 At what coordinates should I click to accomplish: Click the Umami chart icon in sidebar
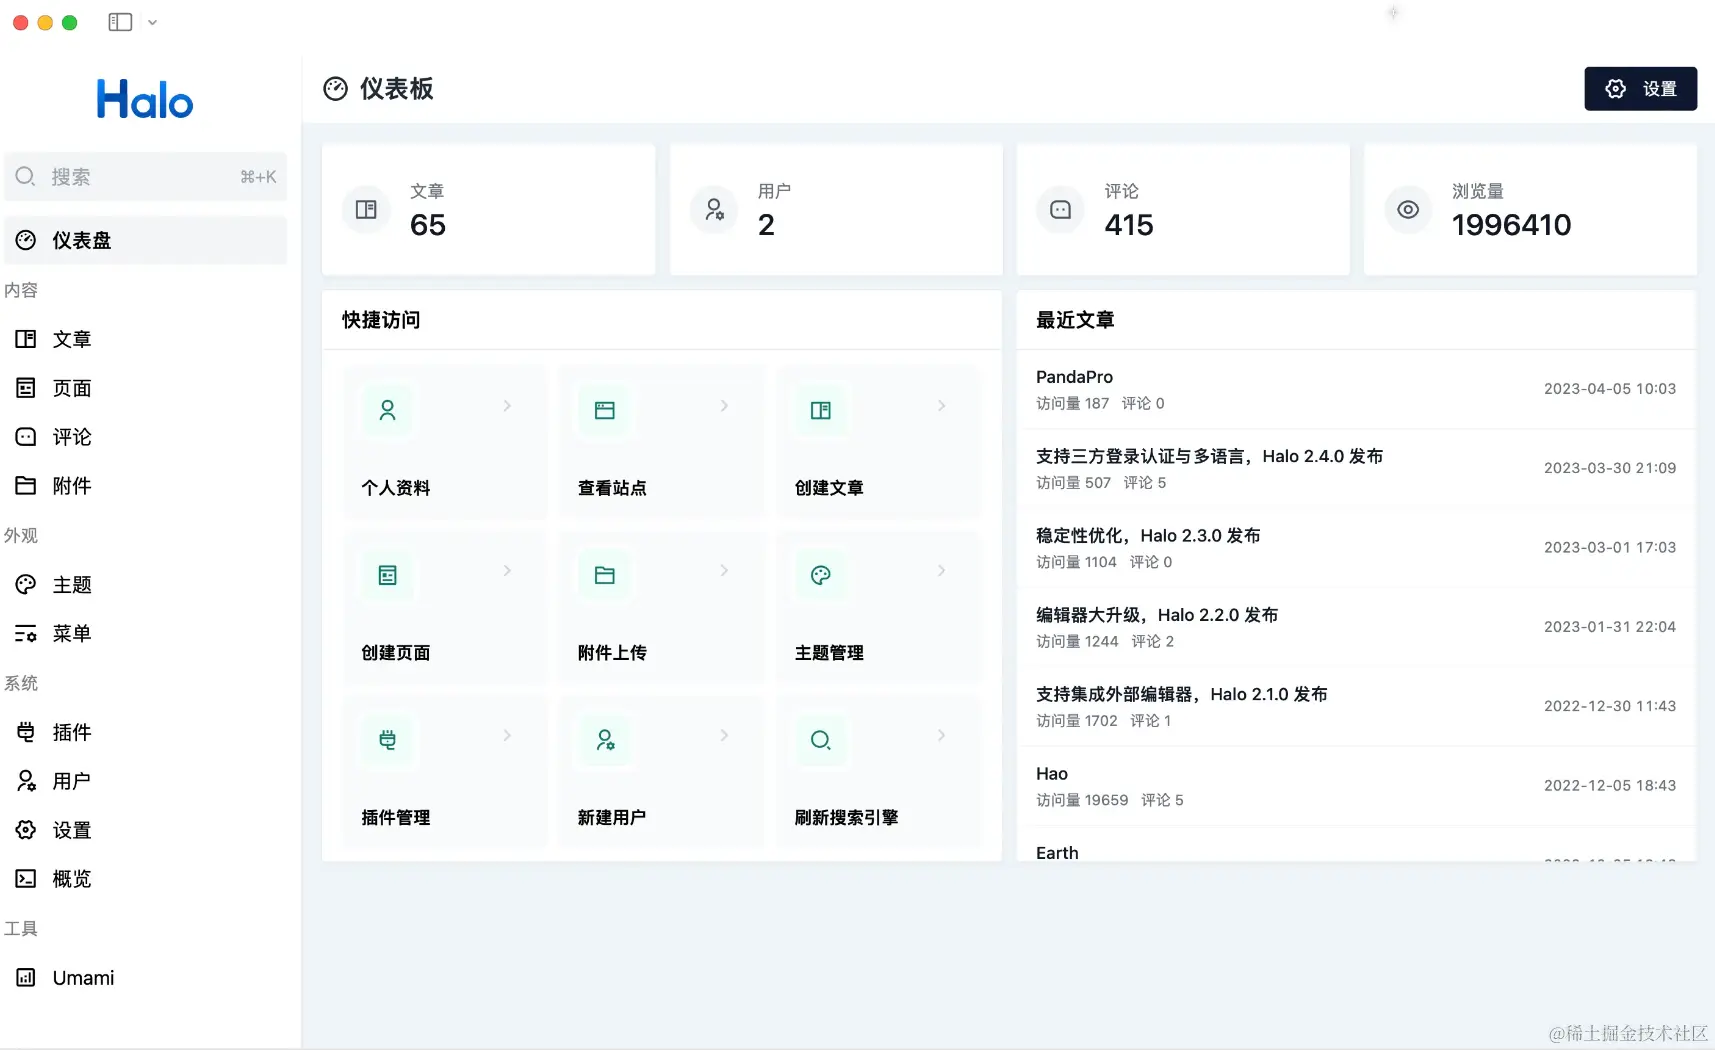pyautogui.click(x=26, y=978)
